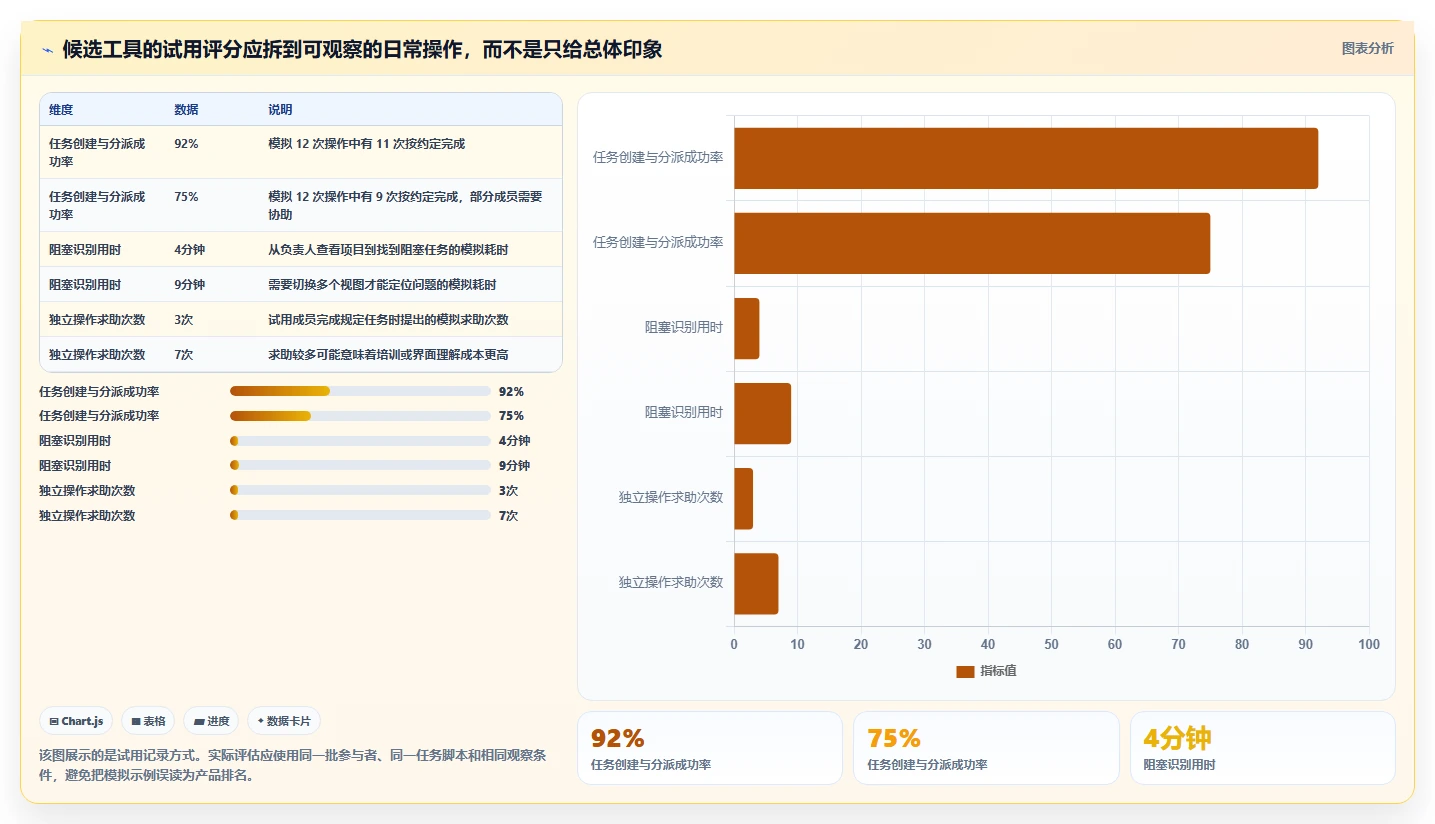The image size is (1435, 824).
Task: Click the 7次 table cell
Action: click(x=183, y=355)
